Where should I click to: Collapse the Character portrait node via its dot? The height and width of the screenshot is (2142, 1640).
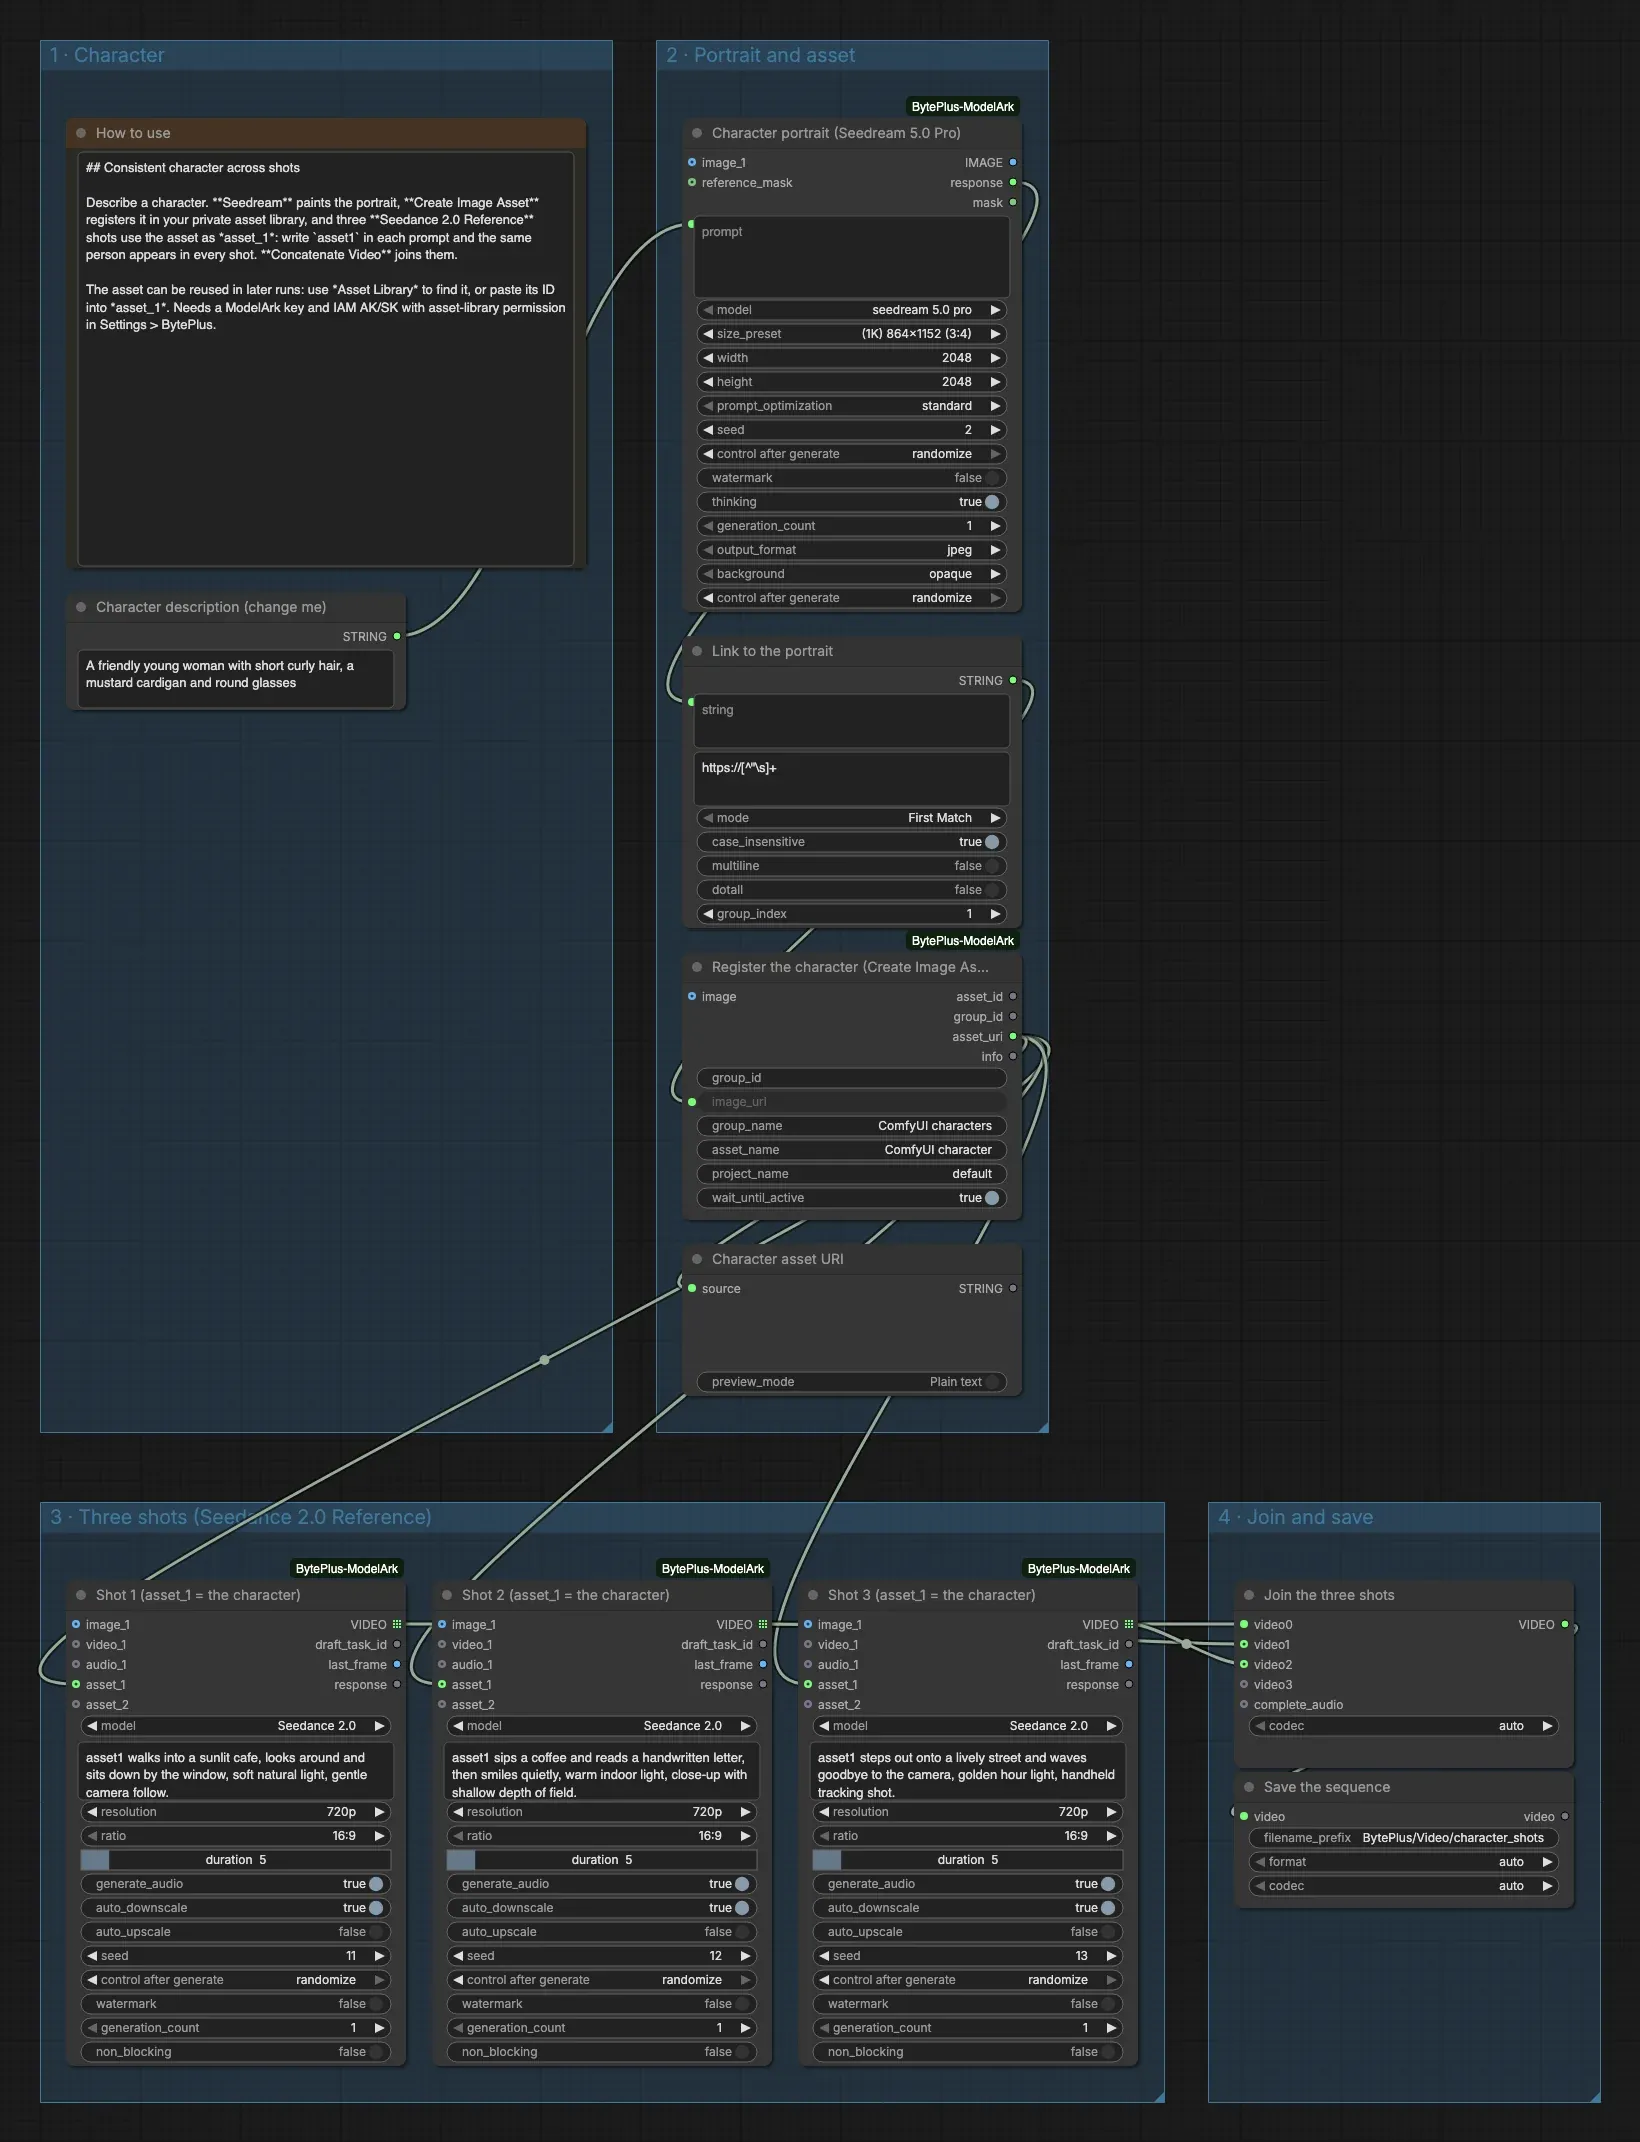pos(697,133)
